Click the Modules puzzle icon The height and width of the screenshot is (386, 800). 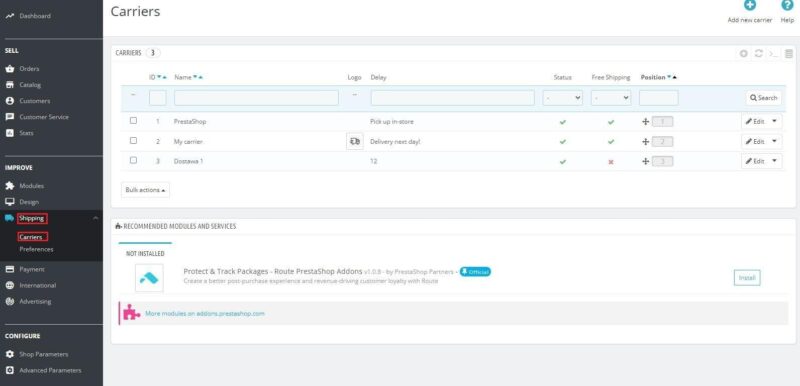point(9,186)
